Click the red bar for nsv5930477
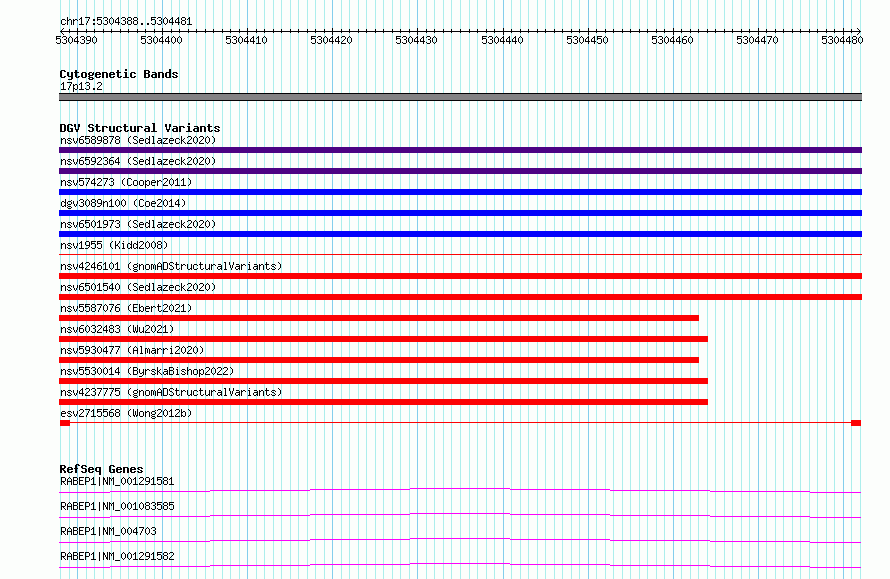 click(x=379, y=360)
